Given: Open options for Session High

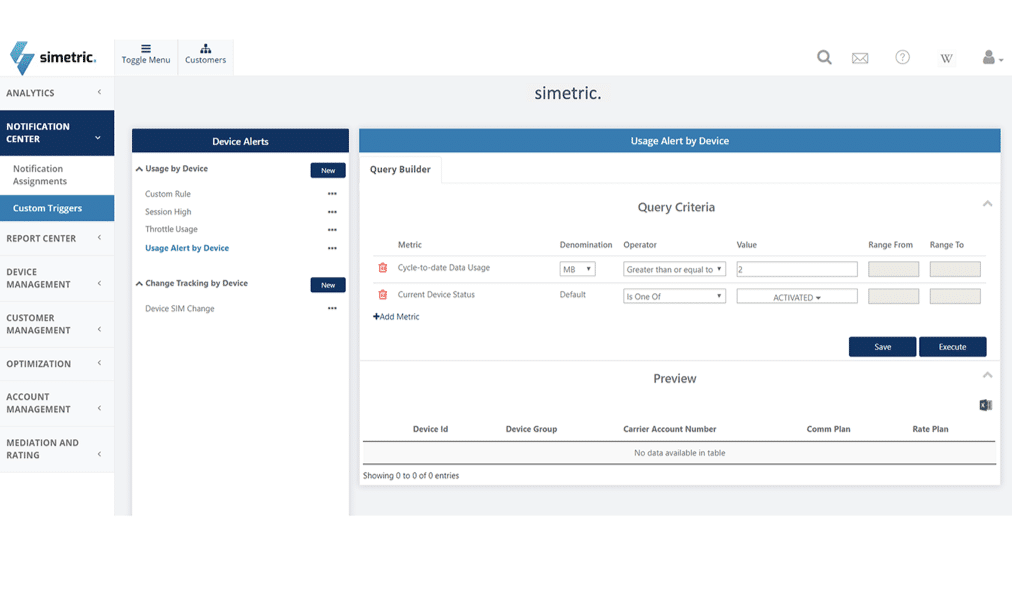Looking at the screenshot, I should [x=332, y=212].
